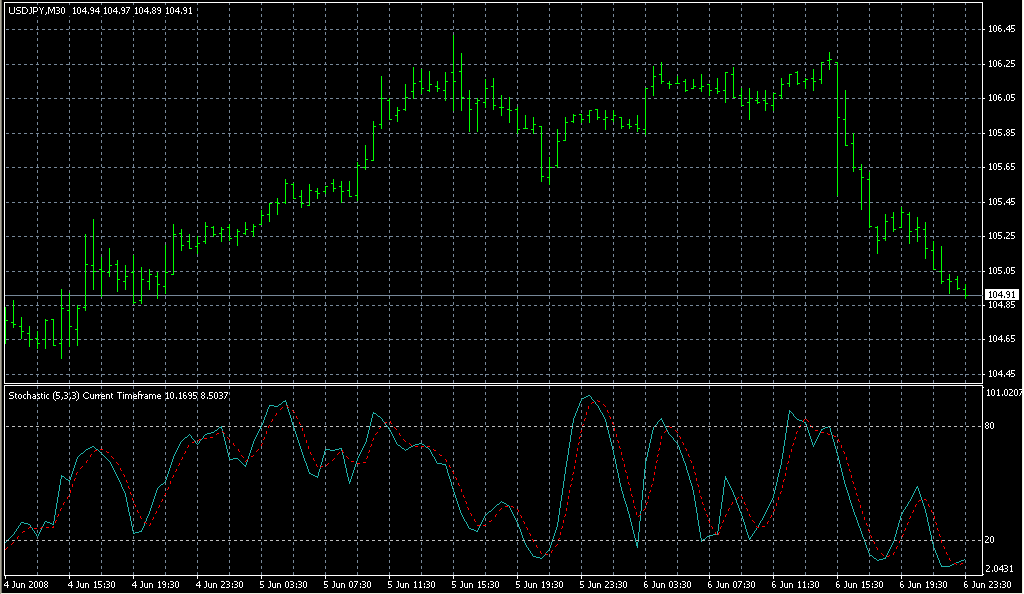Click the OHLC values next to the symbol
Viewport: 1024px width, 594px height.
click(x=132, y=11)
